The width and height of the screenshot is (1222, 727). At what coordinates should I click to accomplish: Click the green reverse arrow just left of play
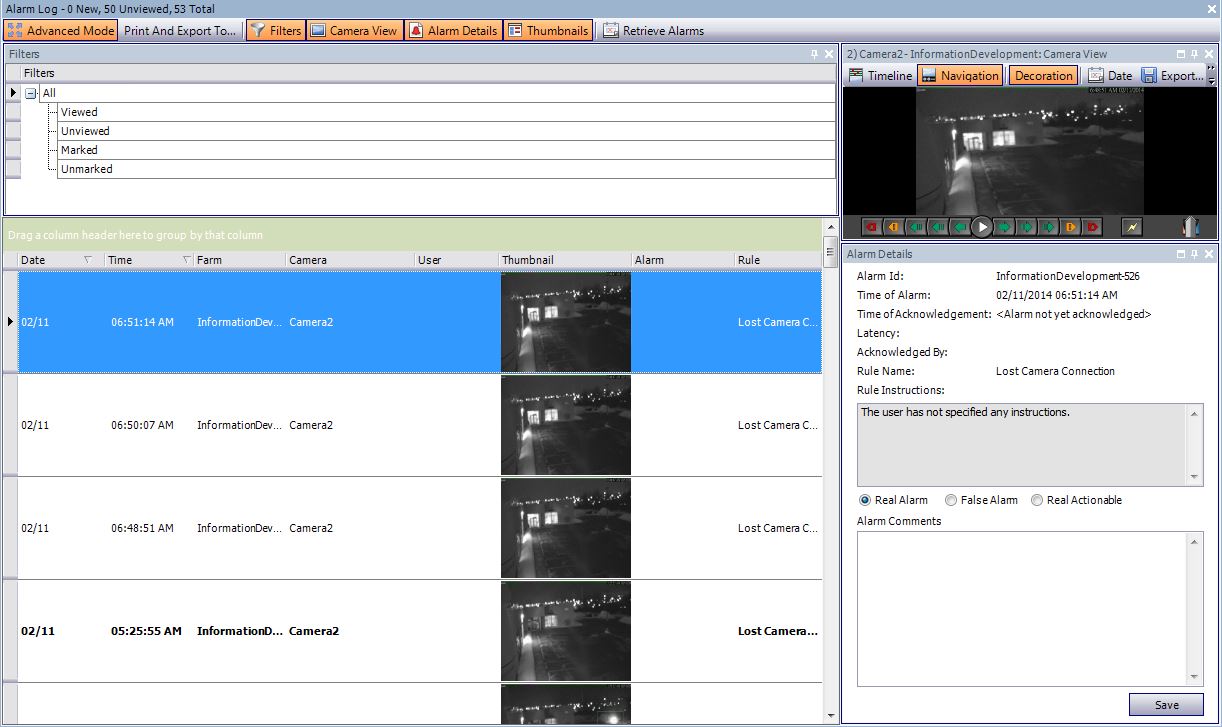click(959, 227)
